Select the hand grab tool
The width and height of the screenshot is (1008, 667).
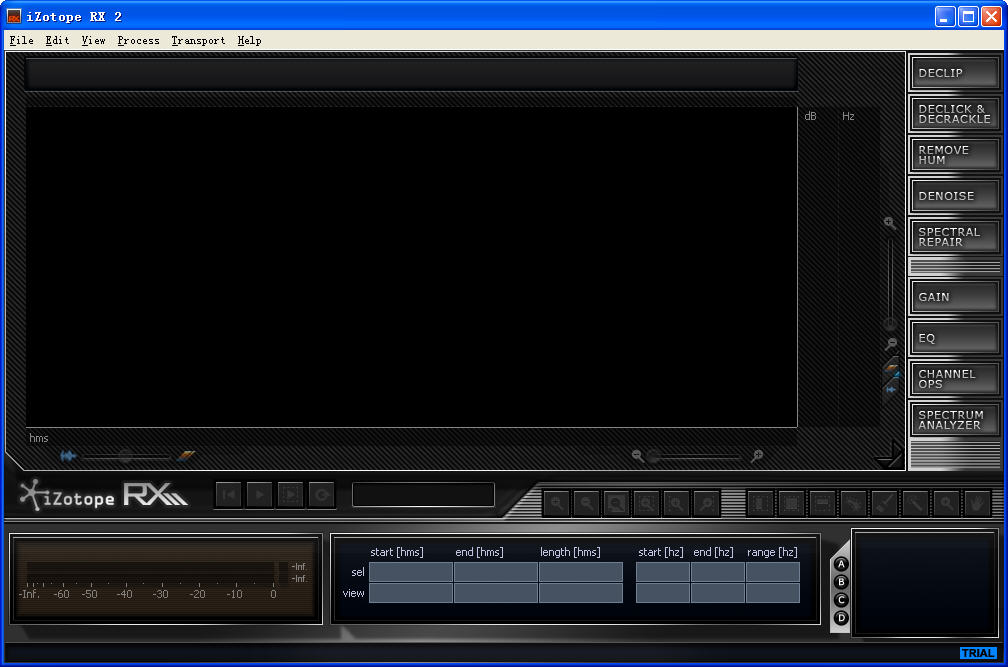pos(977,503)
